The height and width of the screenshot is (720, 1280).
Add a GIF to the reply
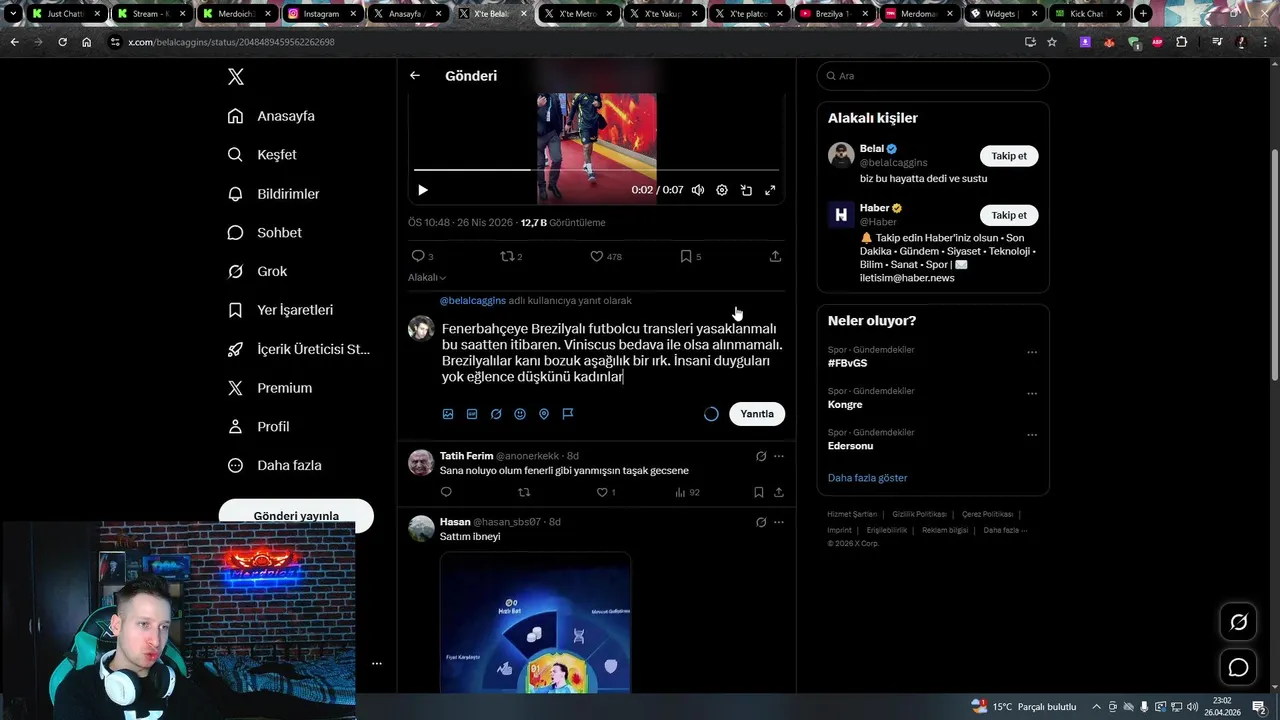472,414
